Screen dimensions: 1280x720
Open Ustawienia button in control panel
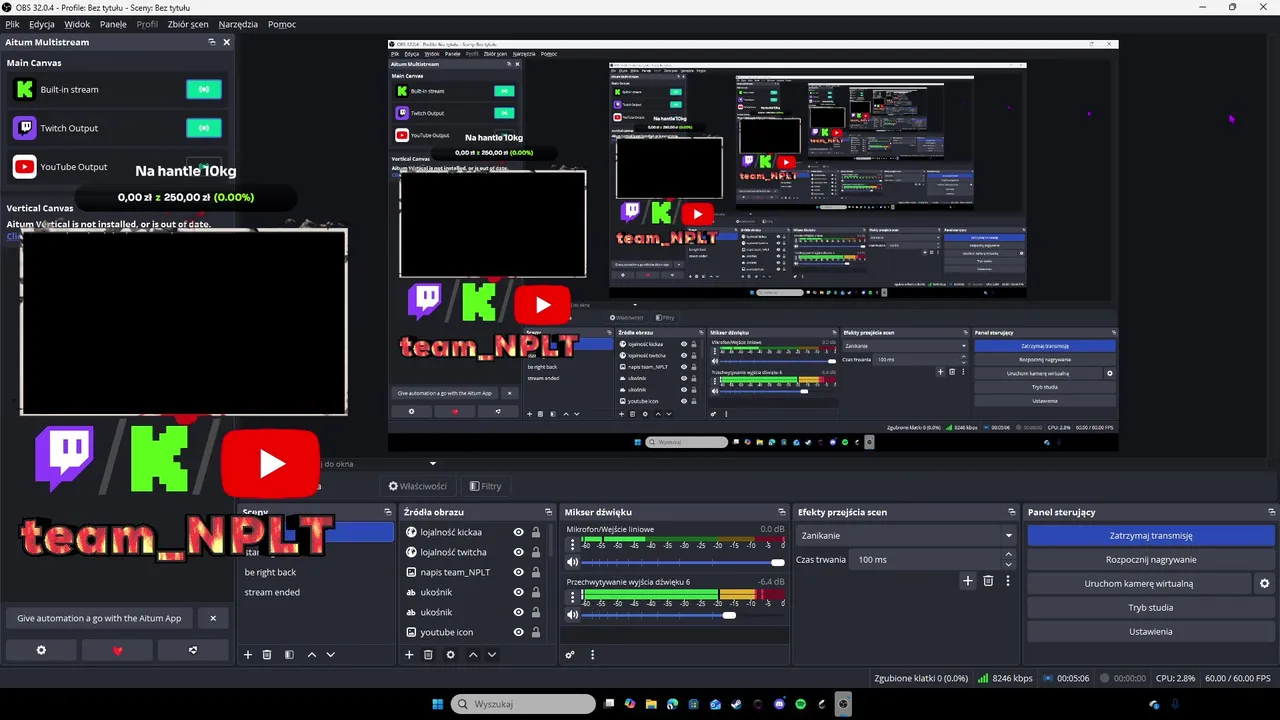[1151, 632]
